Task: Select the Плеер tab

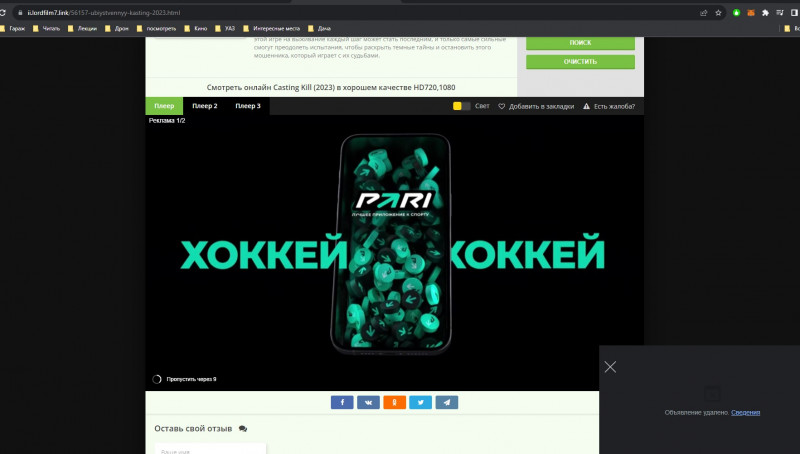Action: (x=164, y=106)
